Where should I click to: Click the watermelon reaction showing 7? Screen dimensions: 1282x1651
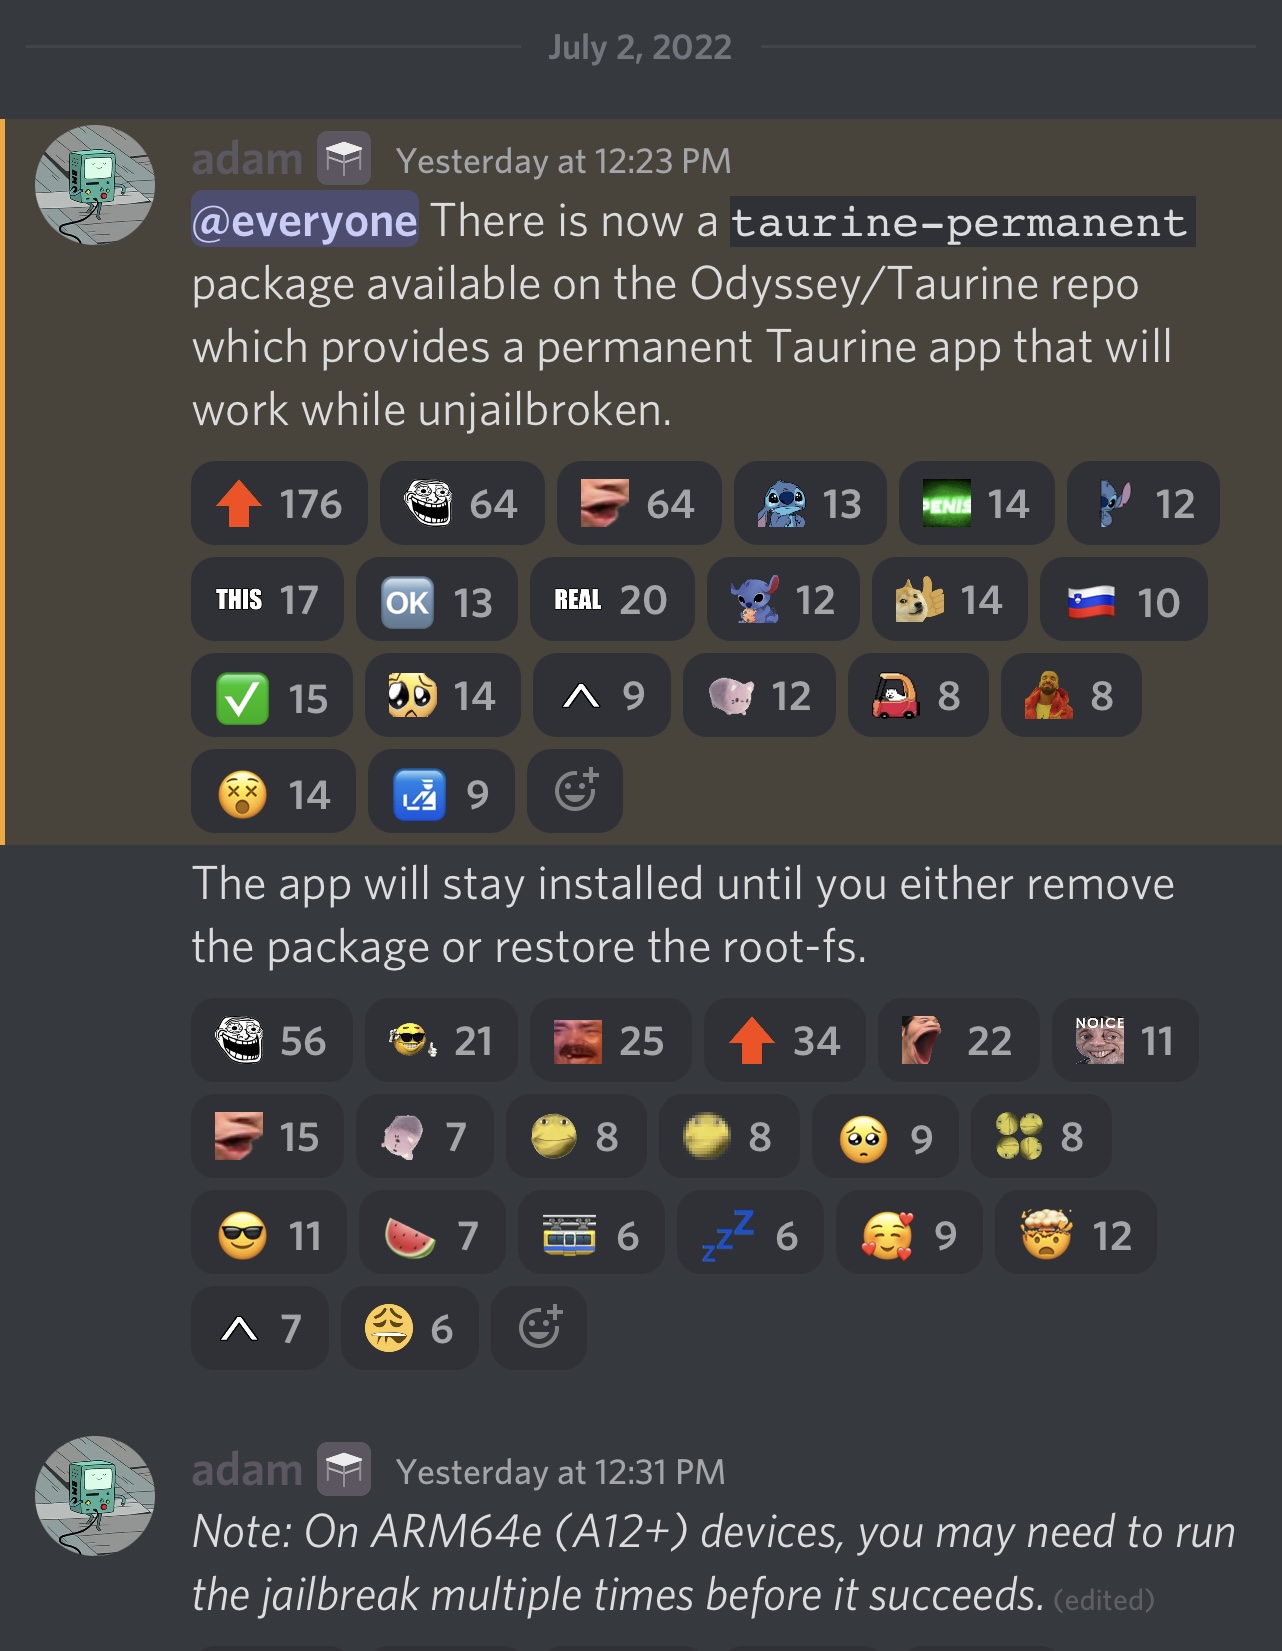[x=432, y=1234]
